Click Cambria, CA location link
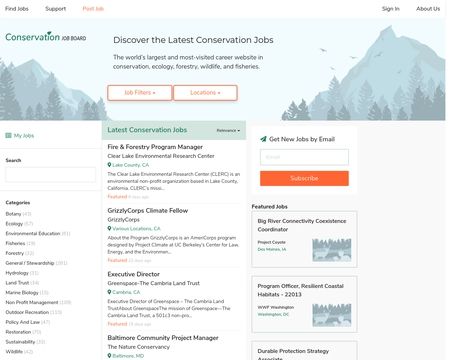The height and width of the screenshot is (360, 450). pos(126,292)
